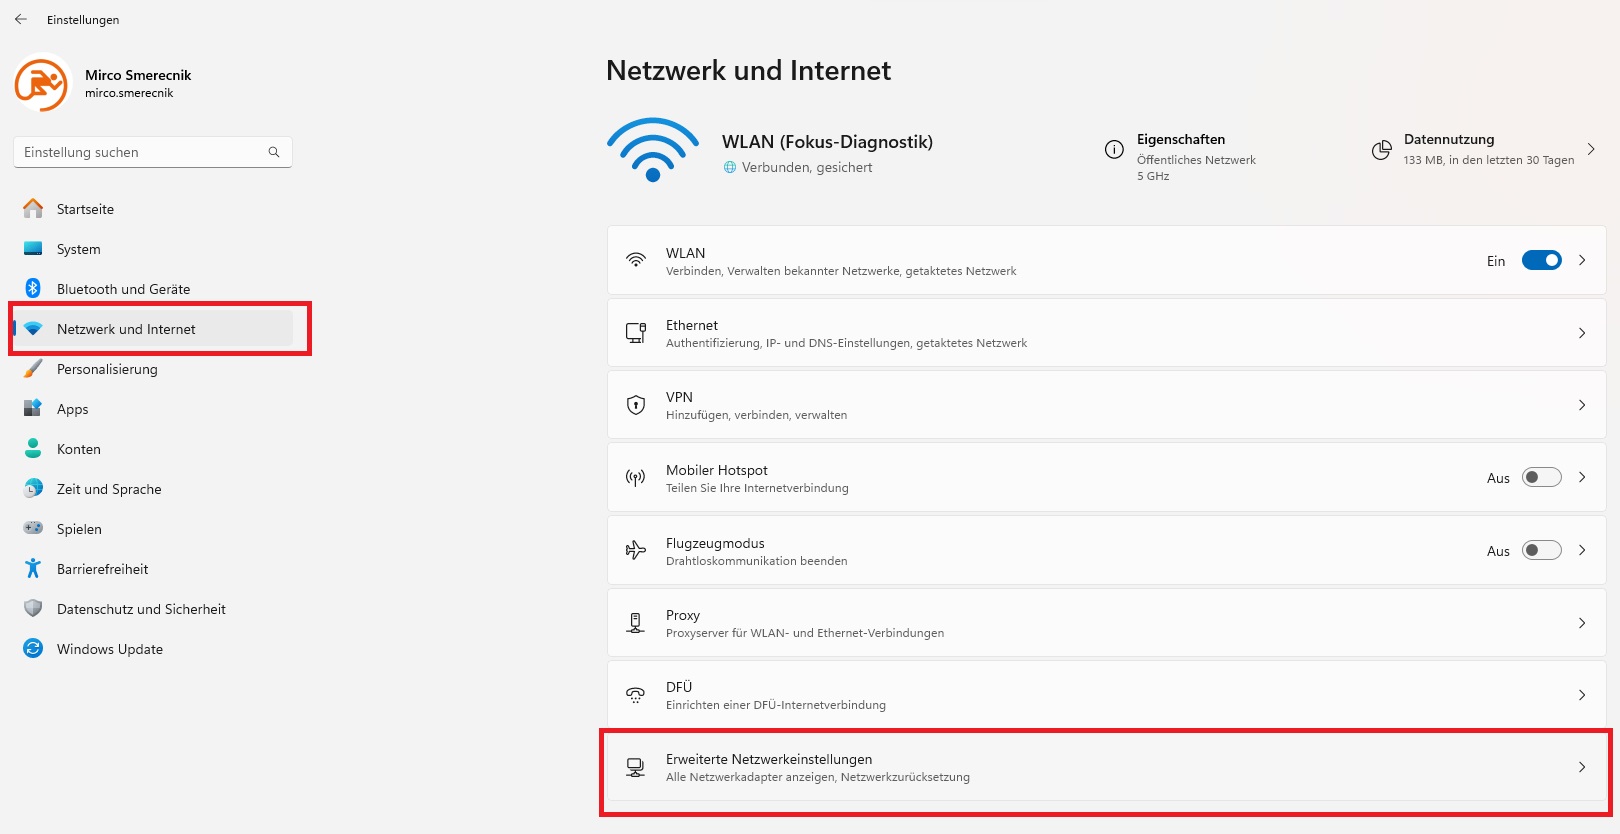This screenshot has width=1620, height=834.
Task: Click the Einstellung suchen search field
Action: click(x=152, y=152)
